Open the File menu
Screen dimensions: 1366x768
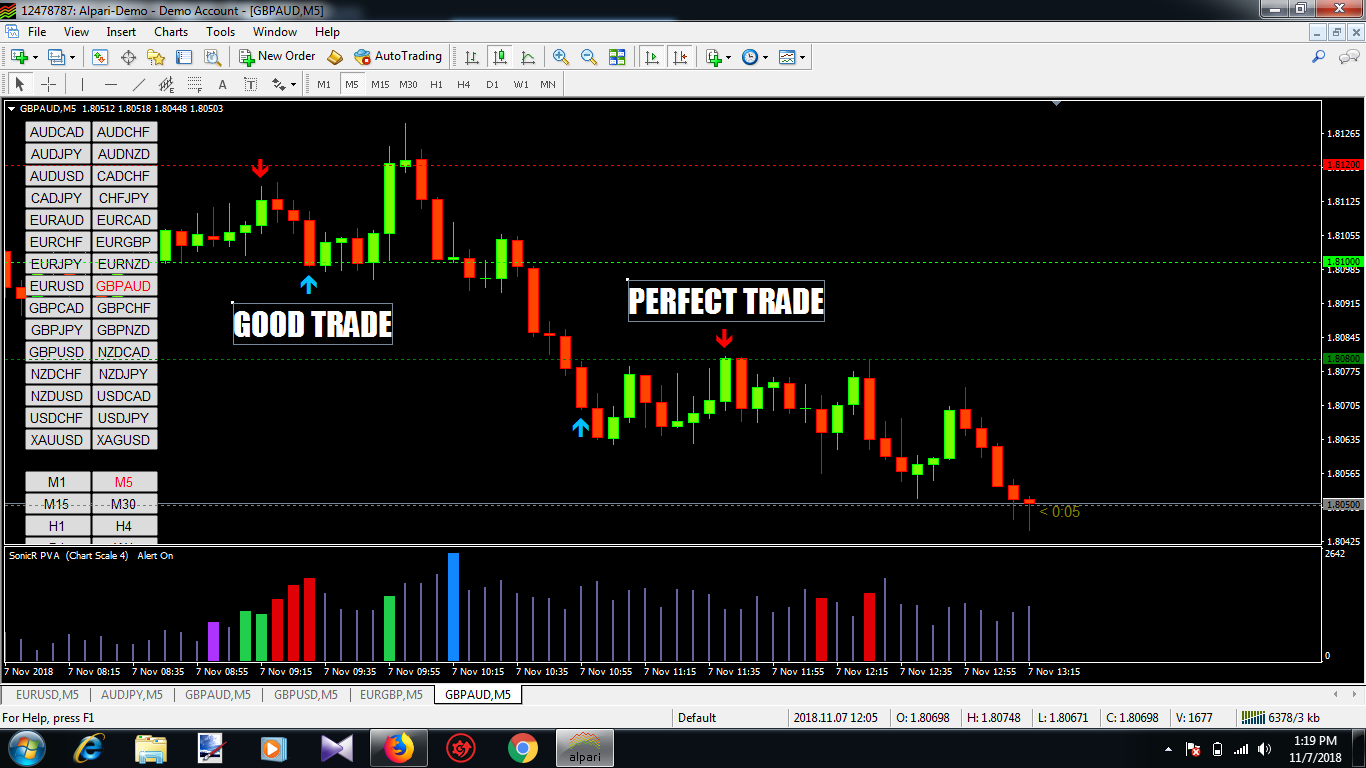[37, 32]
